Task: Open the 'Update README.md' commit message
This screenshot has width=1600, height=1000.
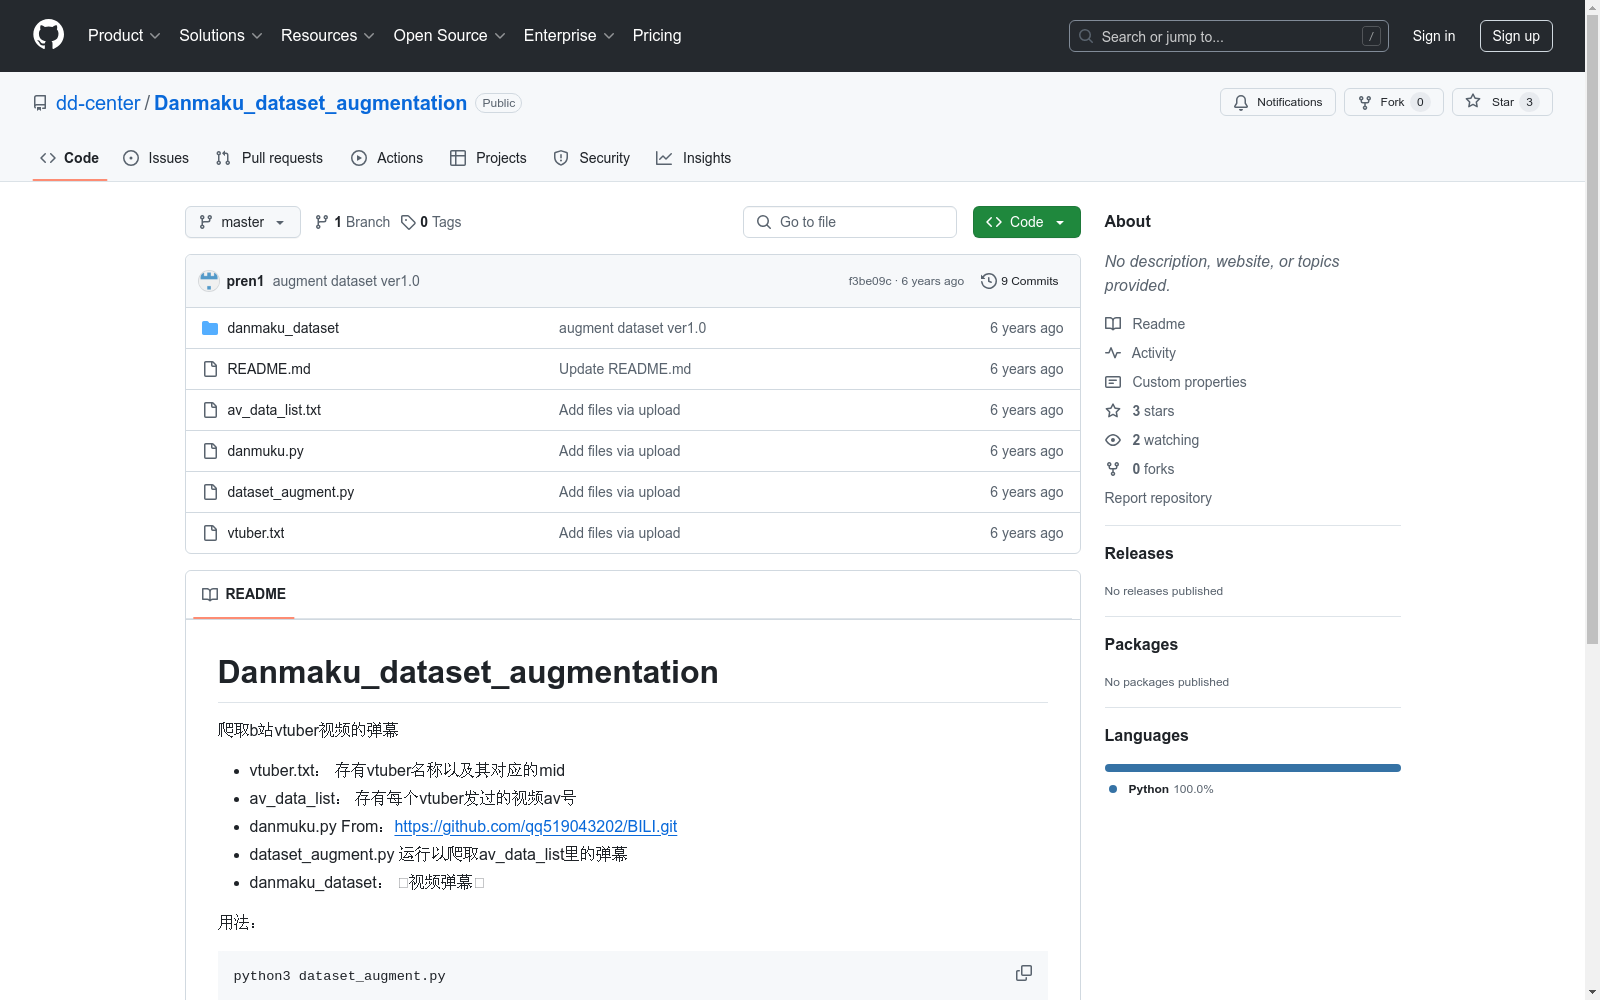Action: click(x=625, y=369)
